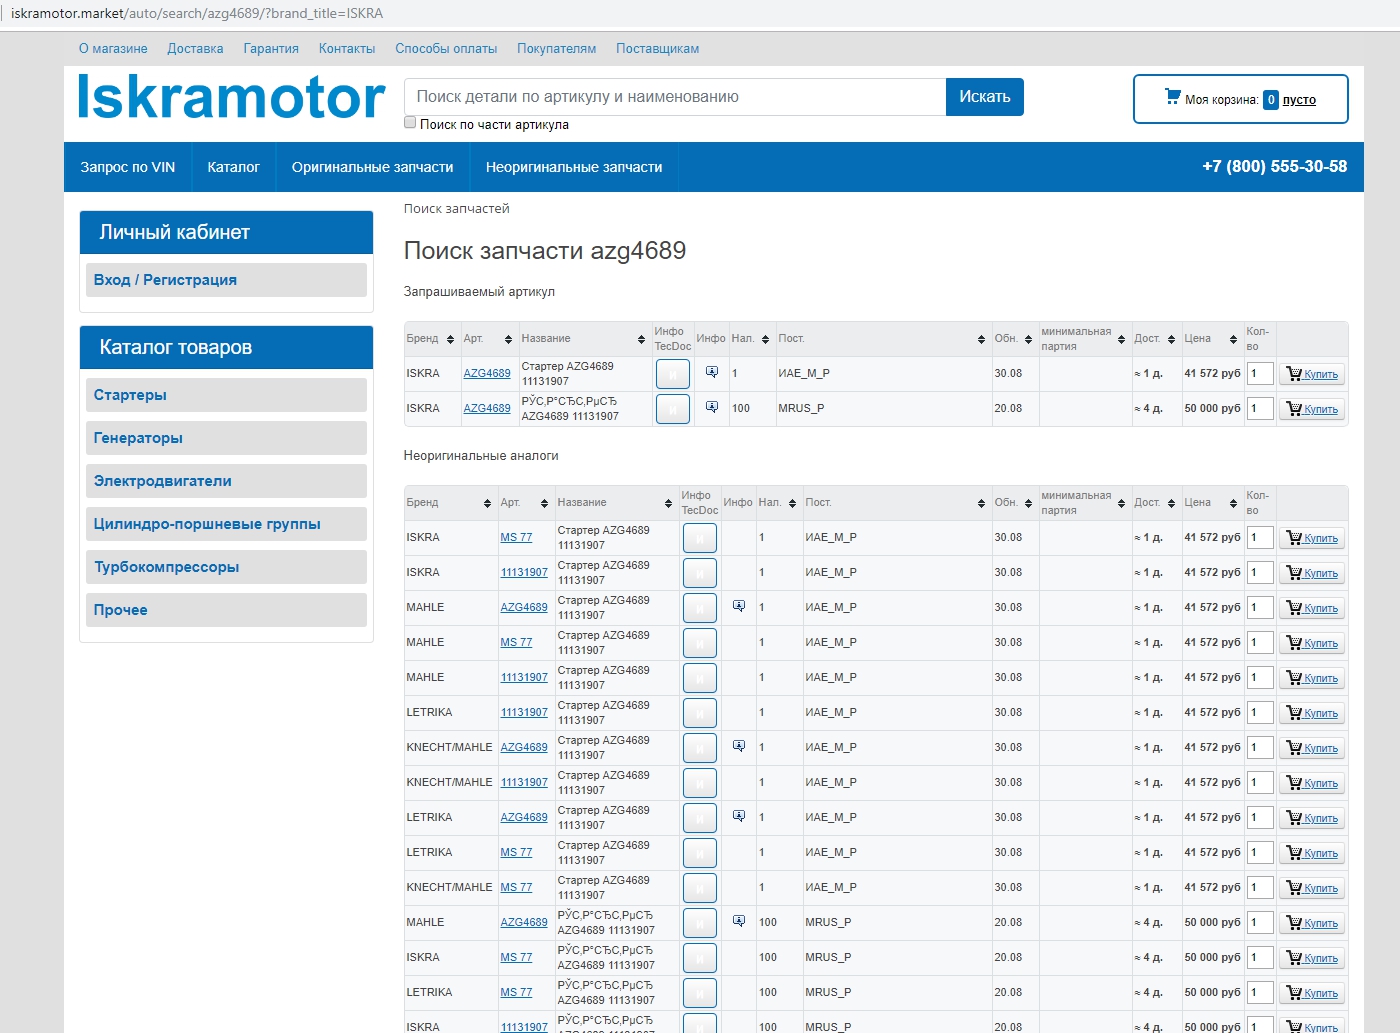Image resolution: width=1400 pixels, height=1033 pixels.
Task: Buy KNECHT/MAHLE MS 77 analog via Купить
Action: (1312, 888)
